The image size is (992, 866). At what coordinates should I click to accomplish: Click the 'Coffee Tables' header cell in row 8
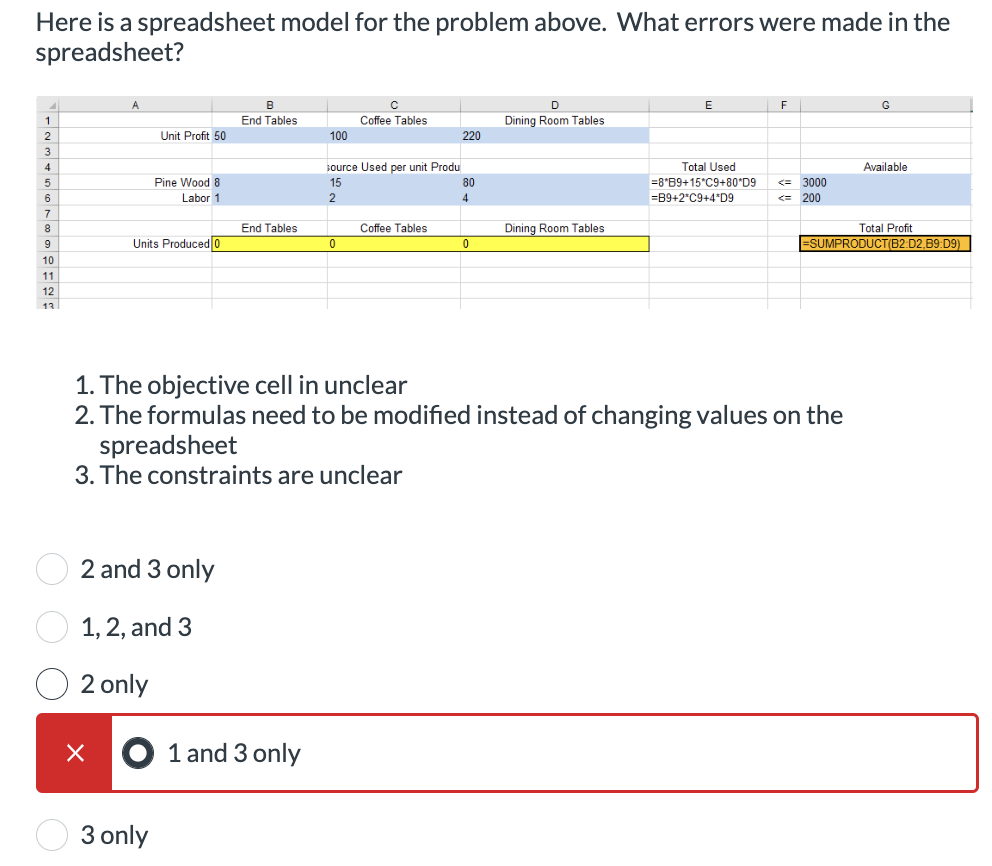pyautogui.click(x=393, y=227)
